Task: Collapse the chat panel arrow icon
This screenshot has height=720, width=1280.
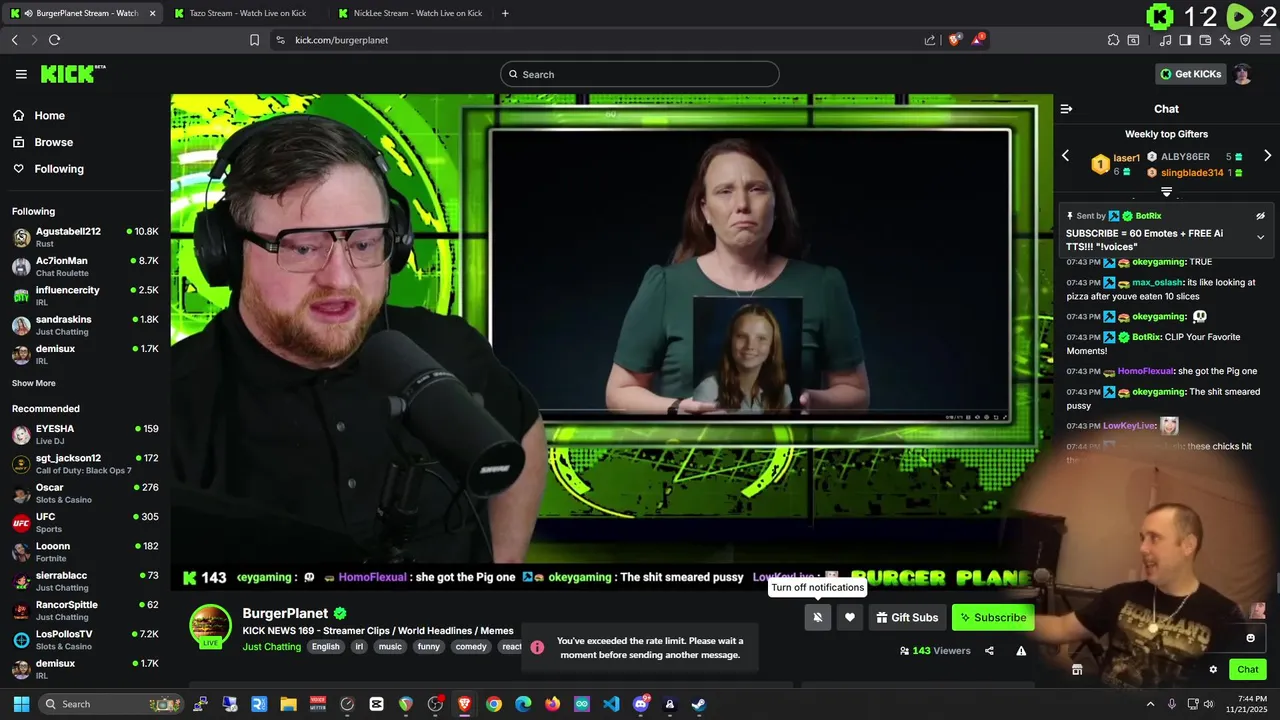Action: (1066, 109)
